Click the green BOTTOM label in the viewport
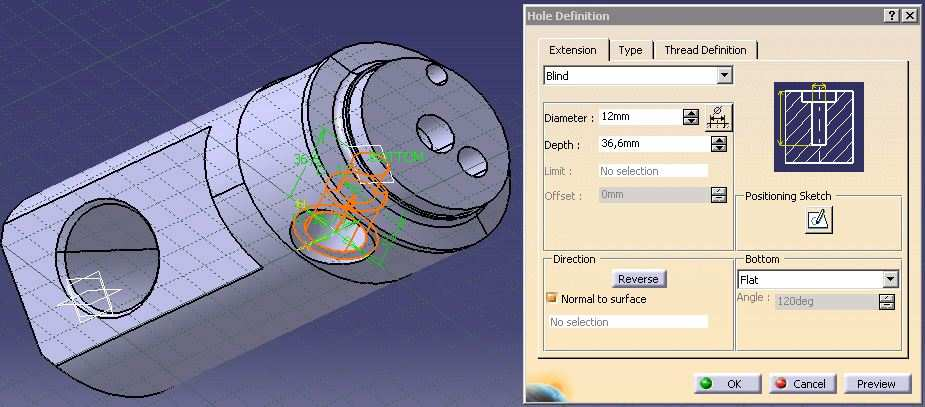The image size is (925, 407). (x=396, y=157)
